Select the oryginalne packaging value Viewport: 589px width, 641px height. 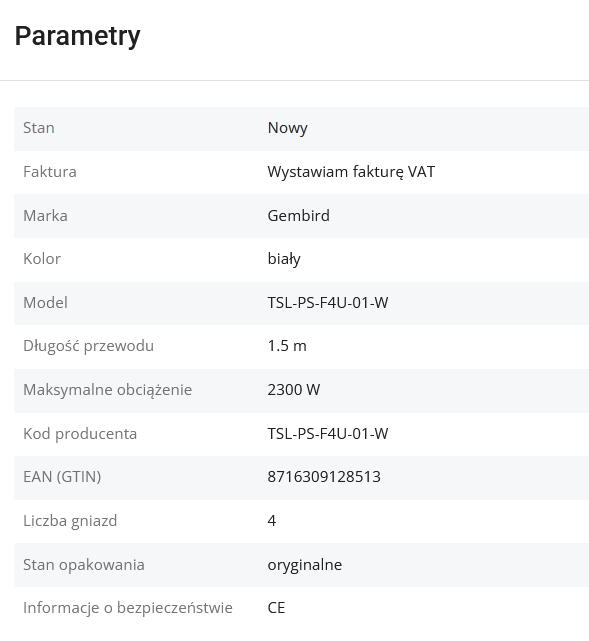(305, 565)
